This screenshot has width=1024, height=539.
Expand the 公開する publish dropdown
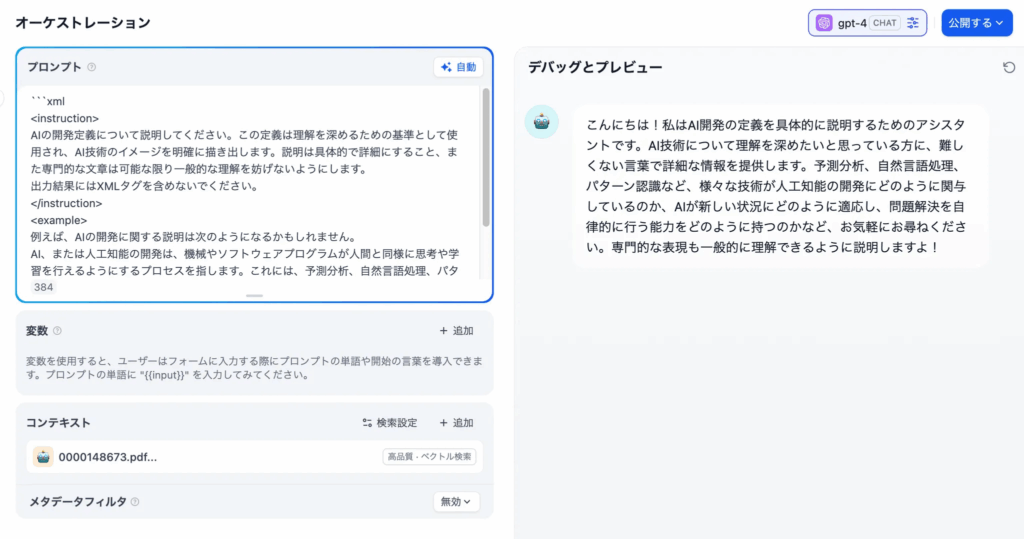point(976,23)
